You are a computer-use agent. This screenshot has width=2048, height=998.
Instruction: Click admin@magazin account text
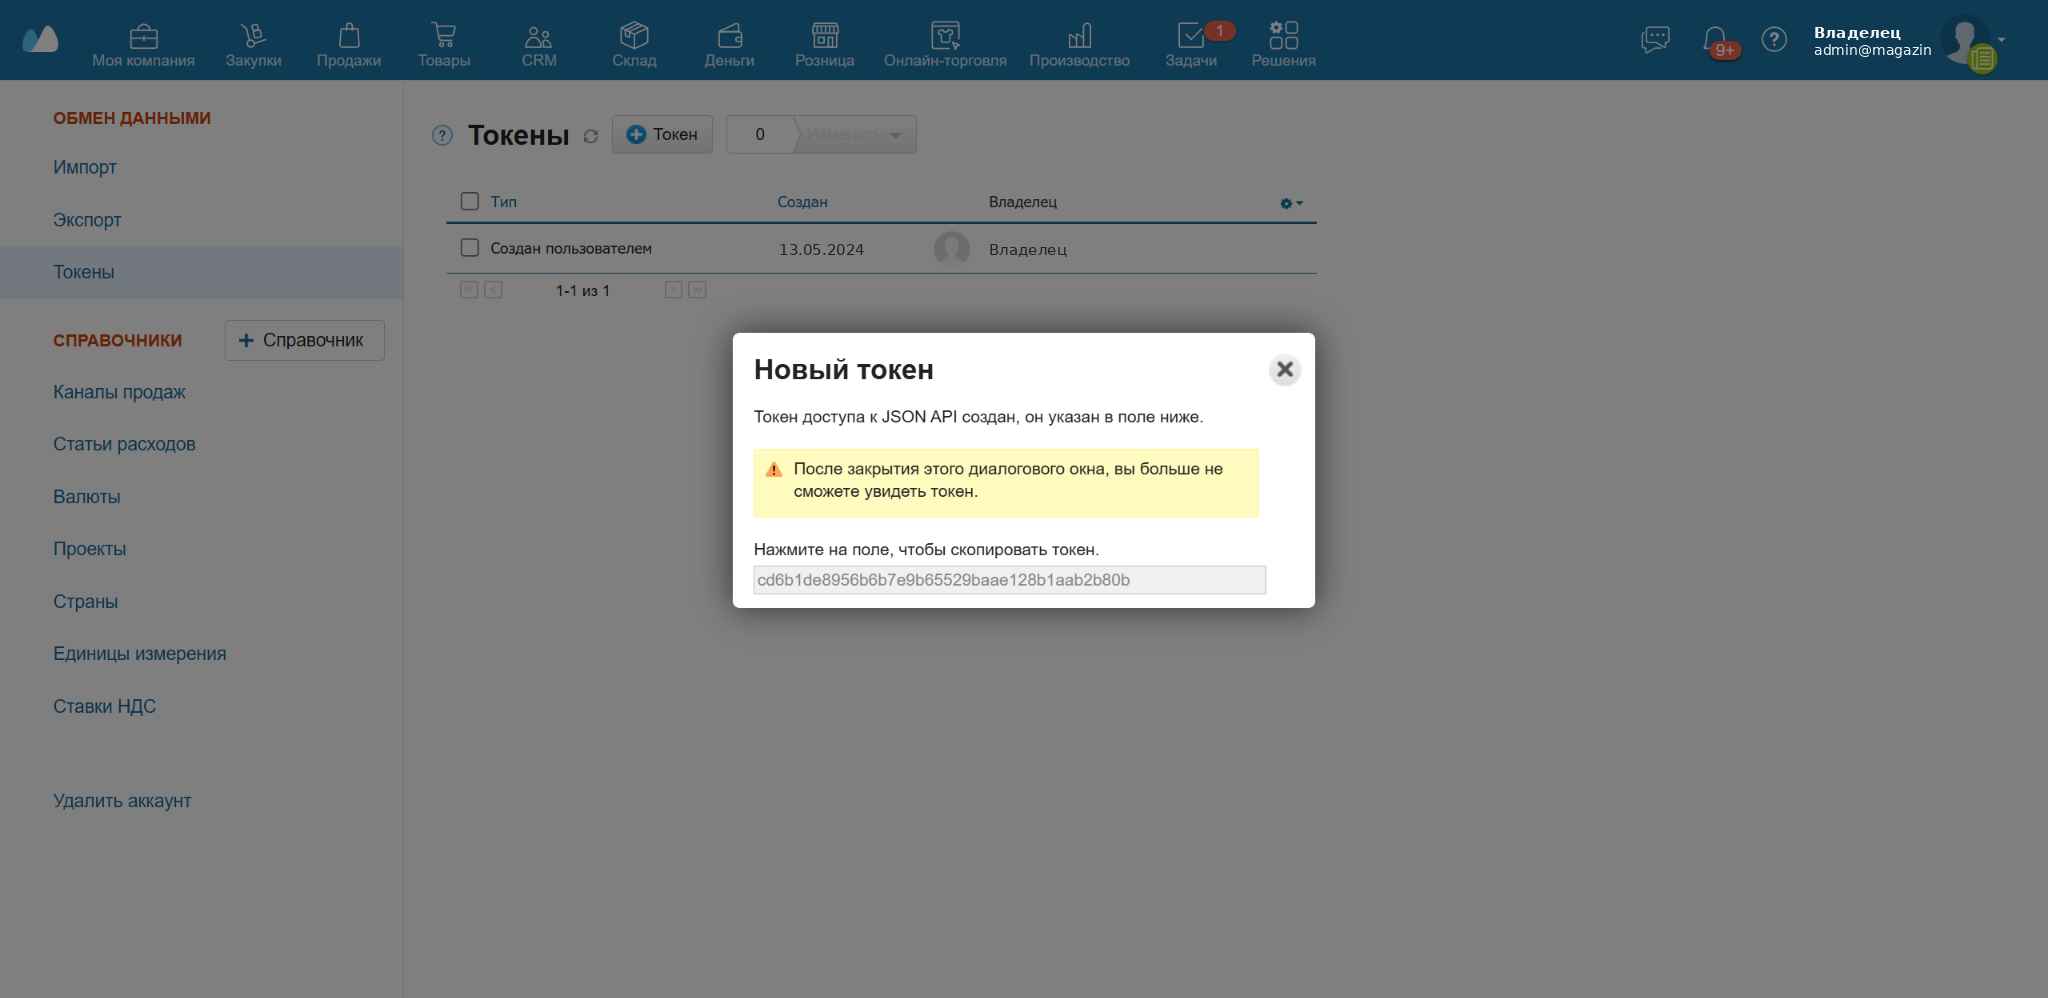click(1873, 50)
